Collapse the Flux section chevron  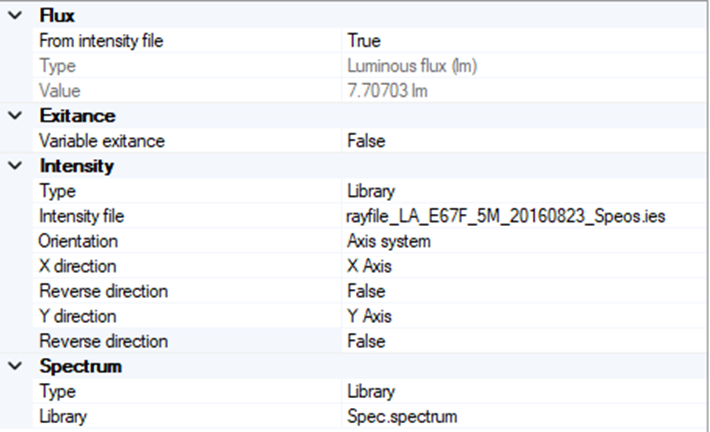(13, 16)
